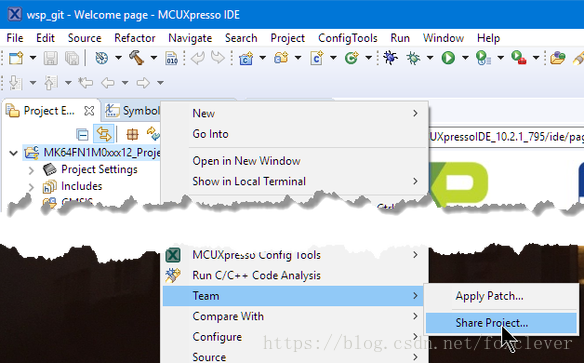Select Share Project... in Team submenu

point(501,323)
